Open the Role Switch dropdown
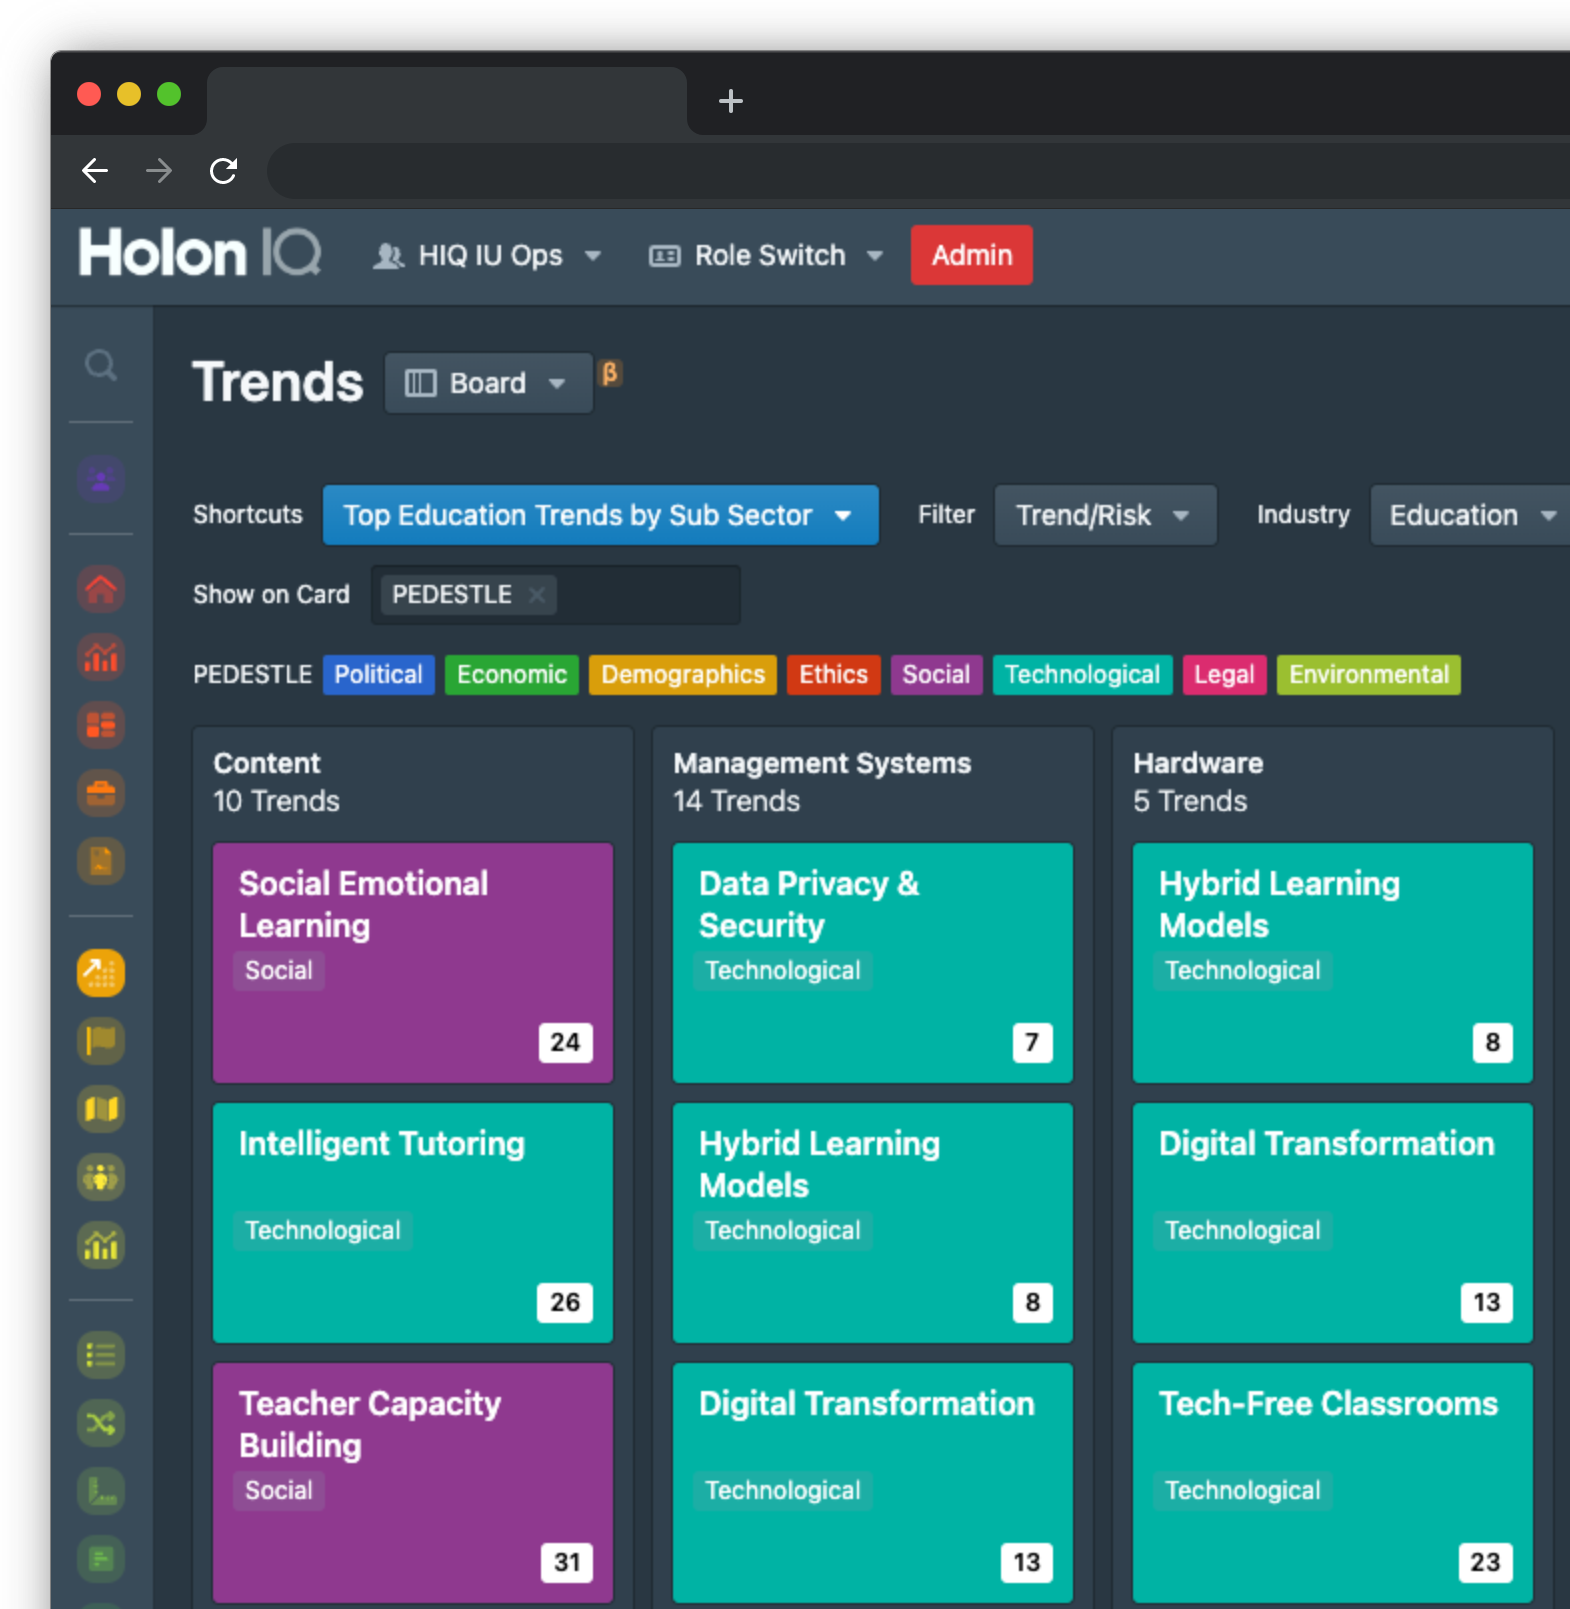The image size is (1570, 1609). pos(766,256)
